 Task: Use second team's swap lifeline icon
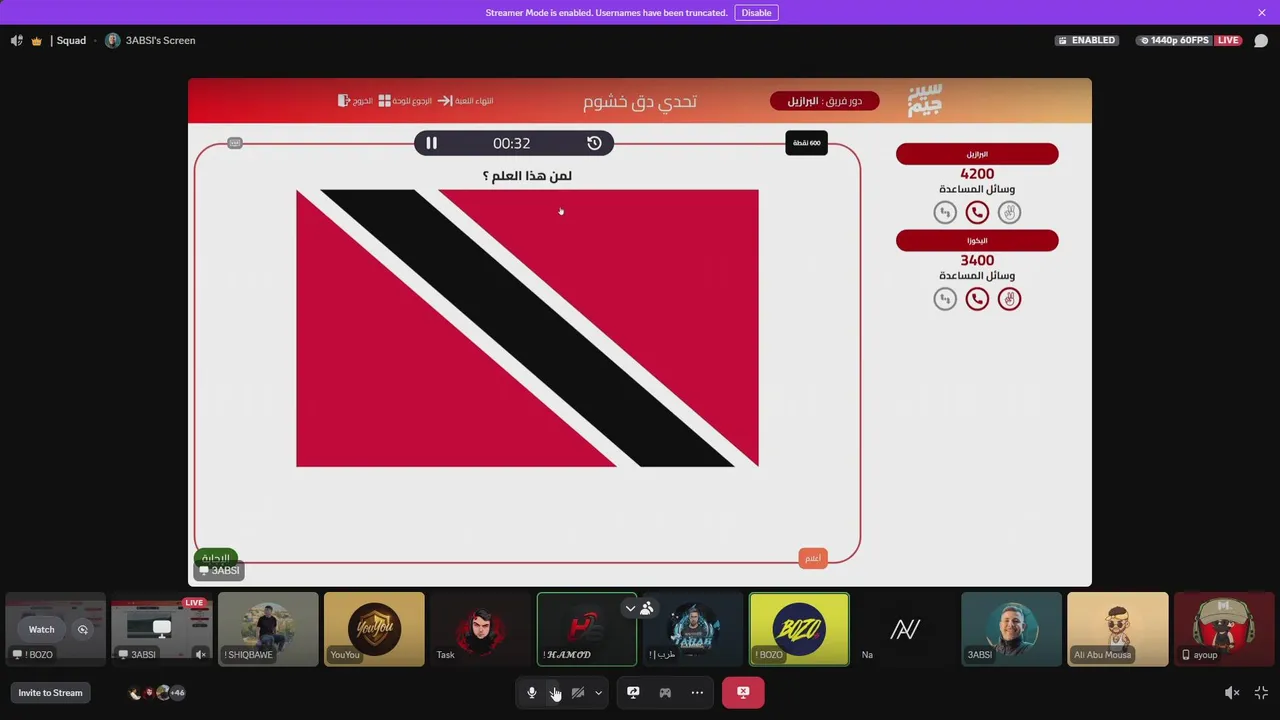[x=945, y=299]
